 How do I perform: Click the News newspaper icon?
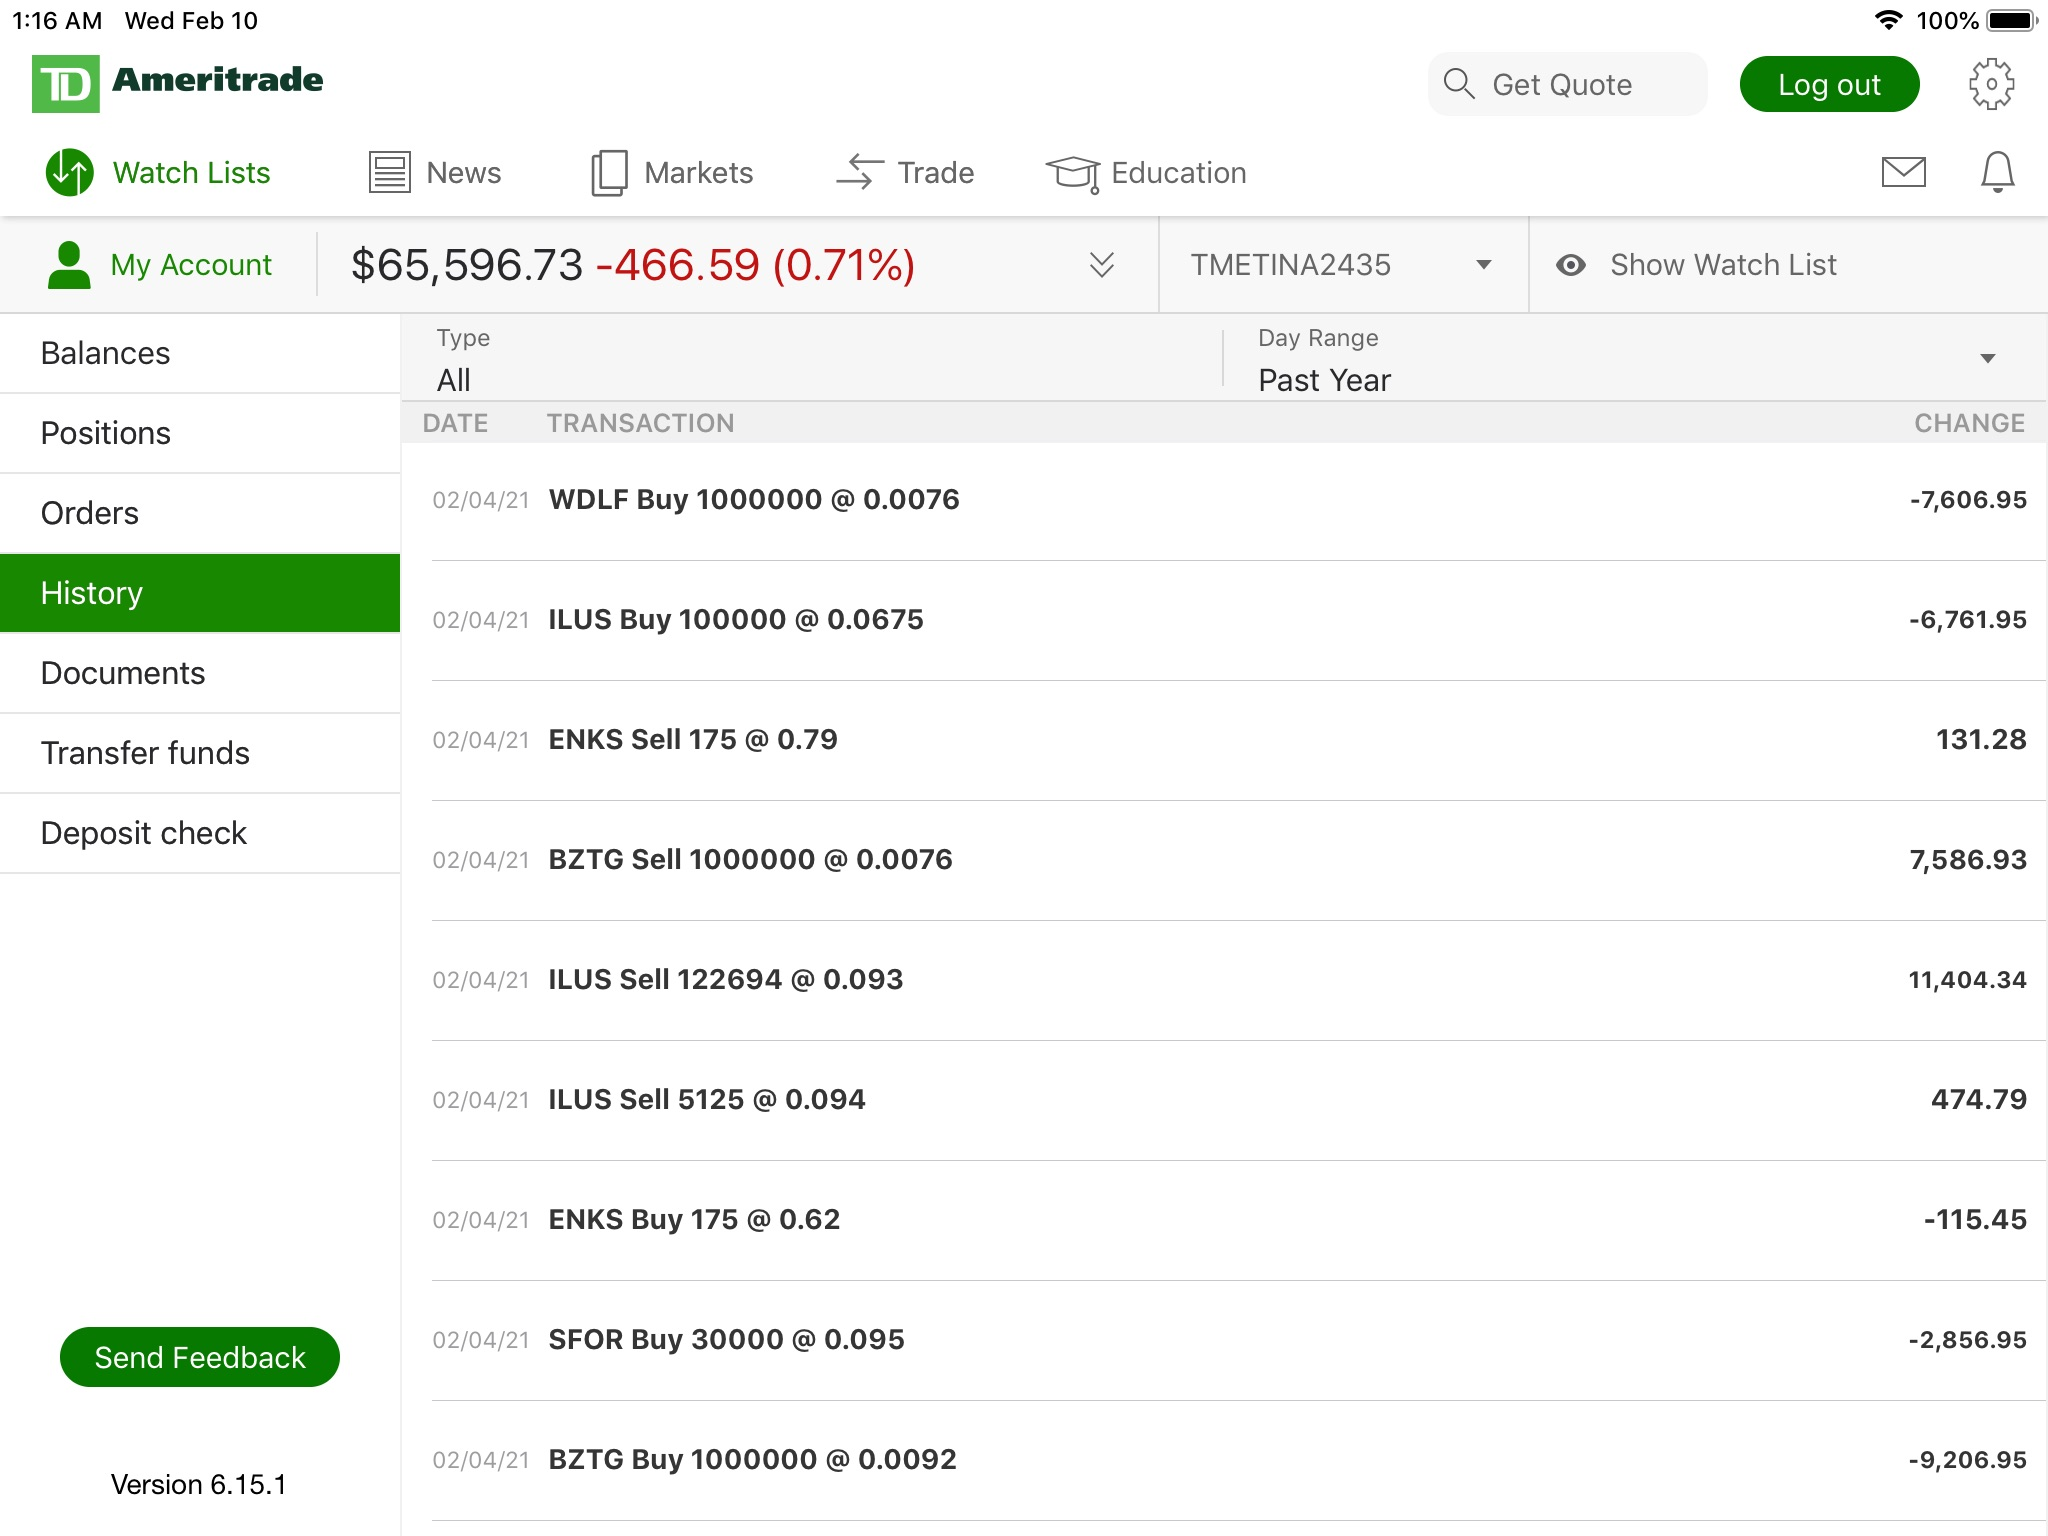tap(389, 172)
